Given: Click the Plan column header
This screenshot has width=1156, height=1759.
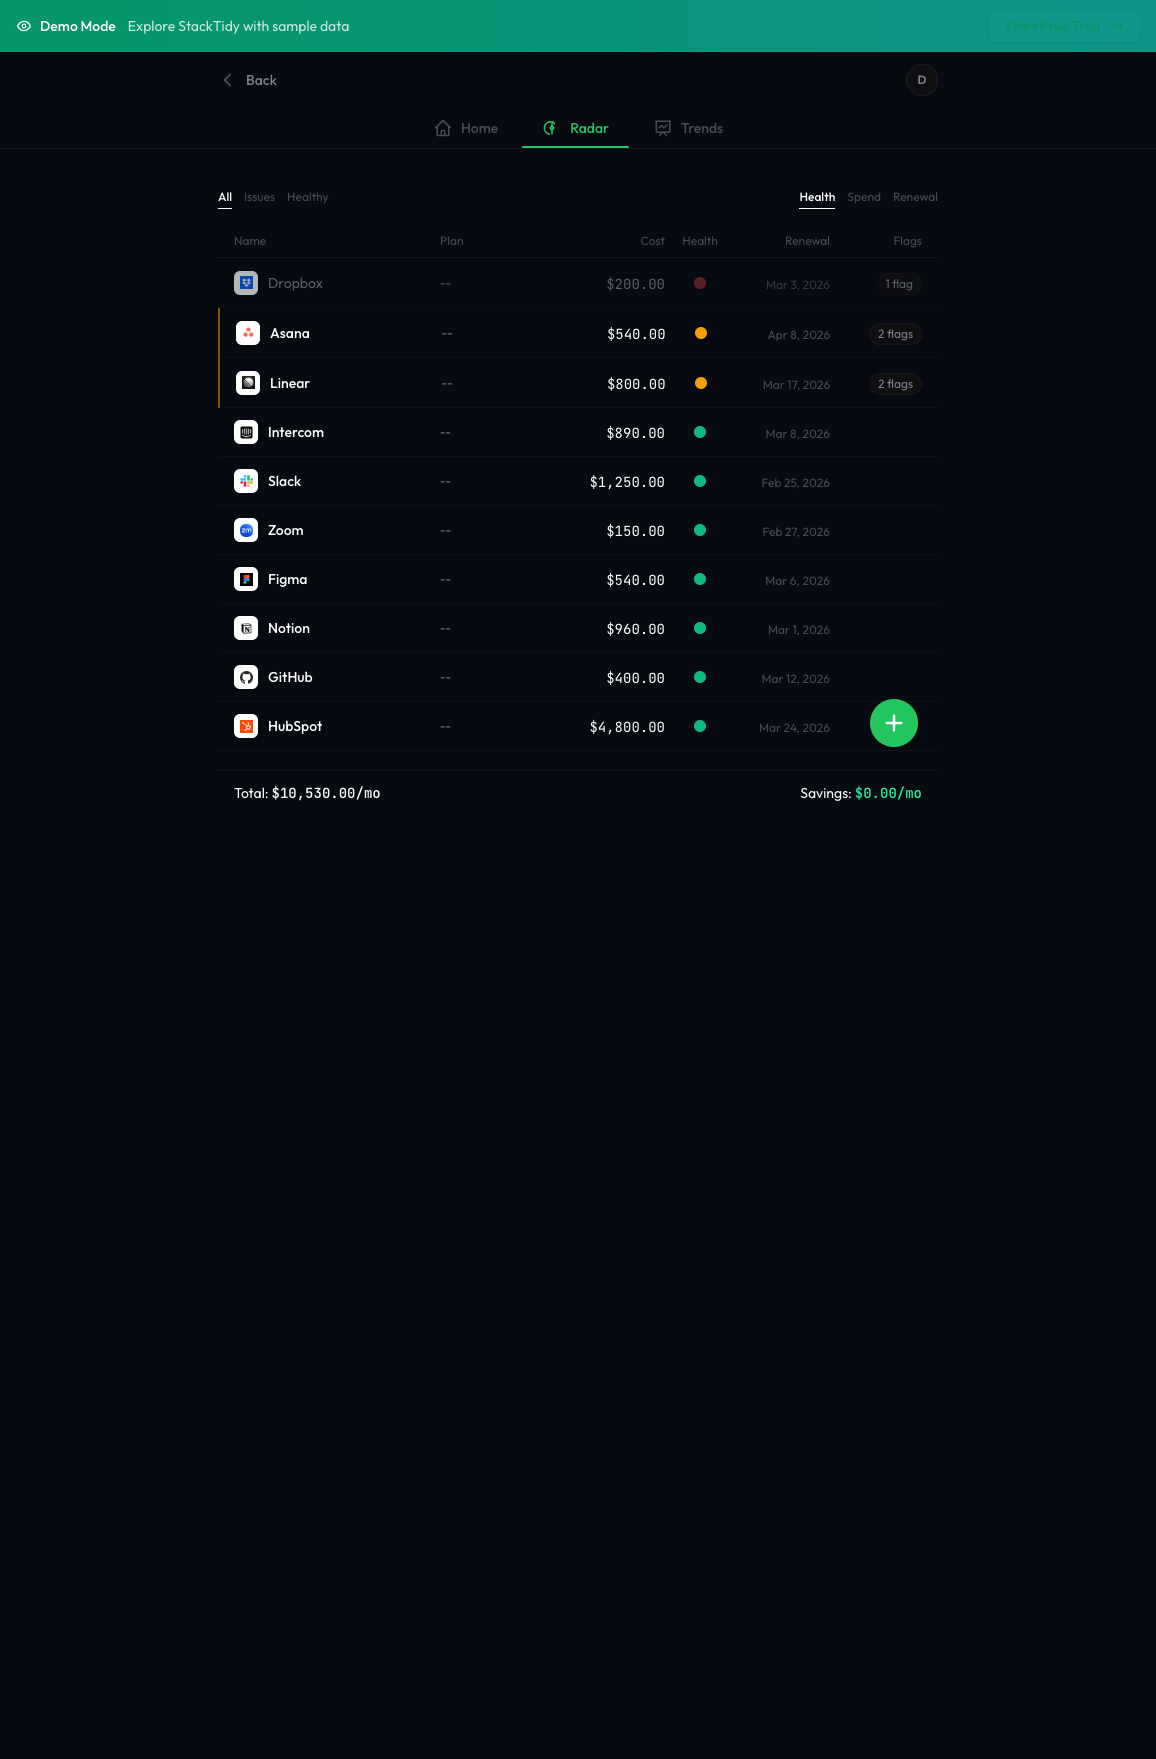Looking at the screenshot, I should pyautogui.click(x=452, y=241).
